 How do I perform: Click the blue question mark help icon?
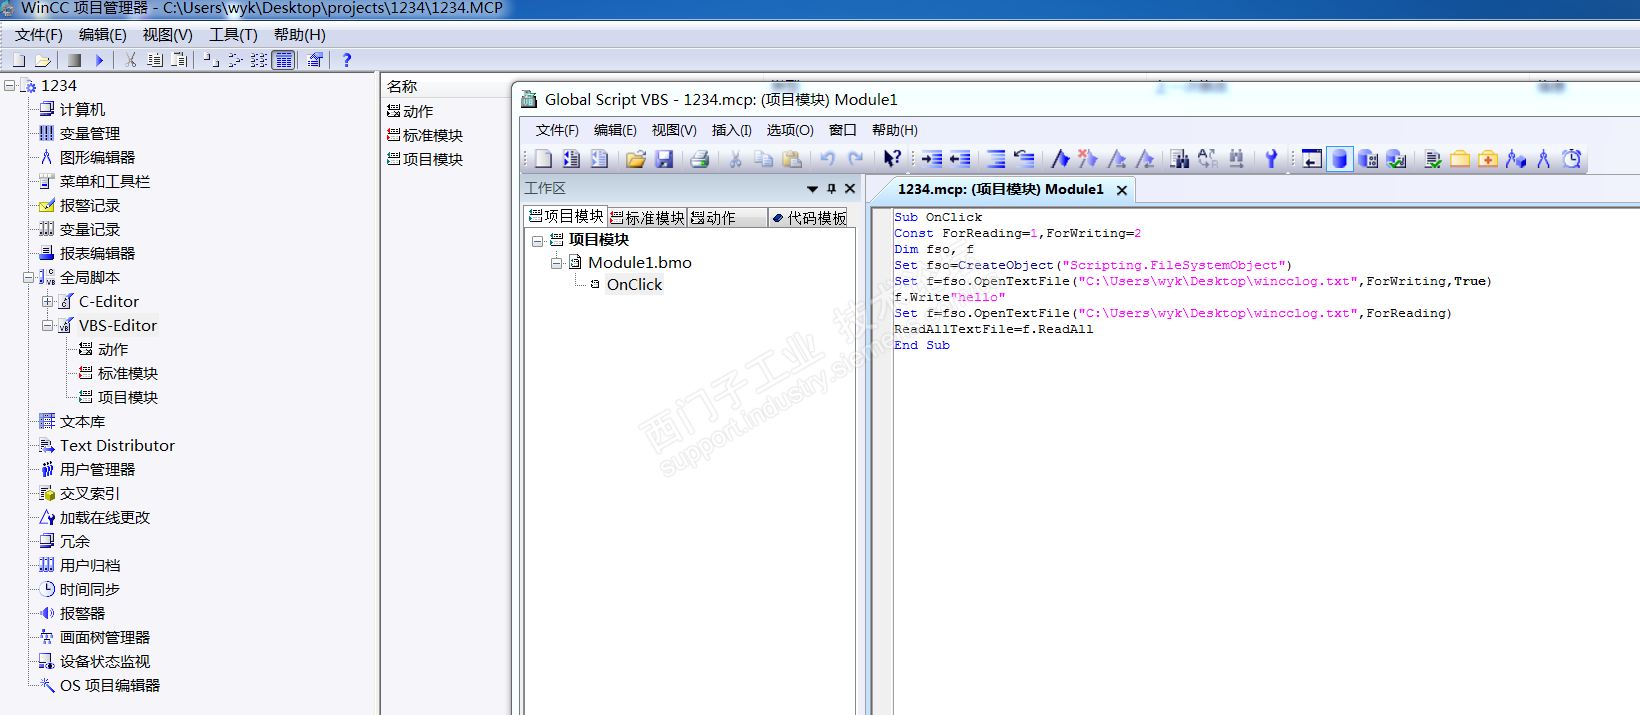[347, 60]
